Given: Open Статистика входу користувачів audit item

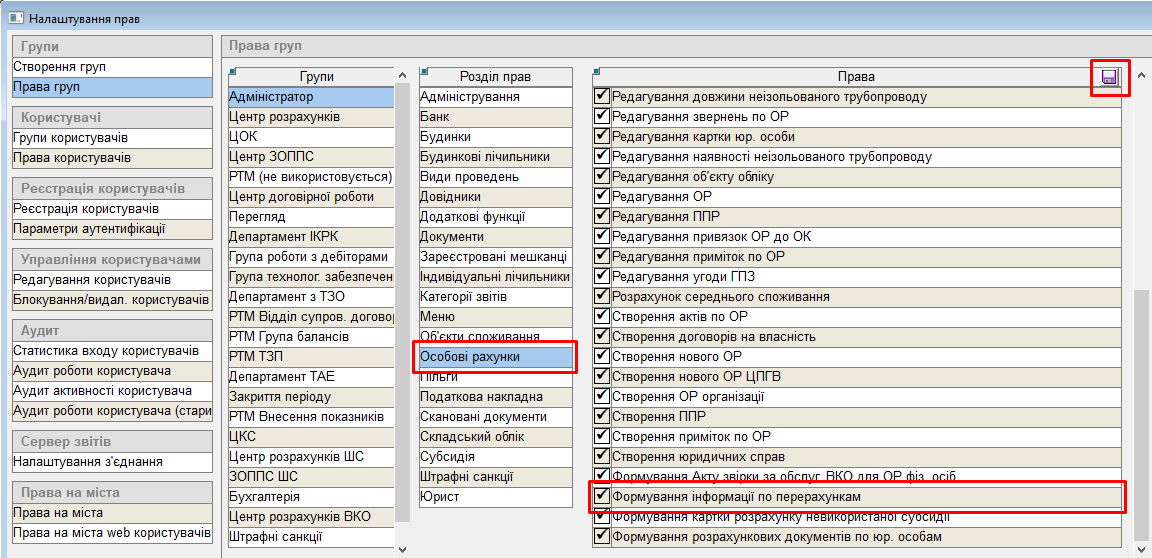Looking at the screenshot, I should pyautogui.click(x=111, y=351).
